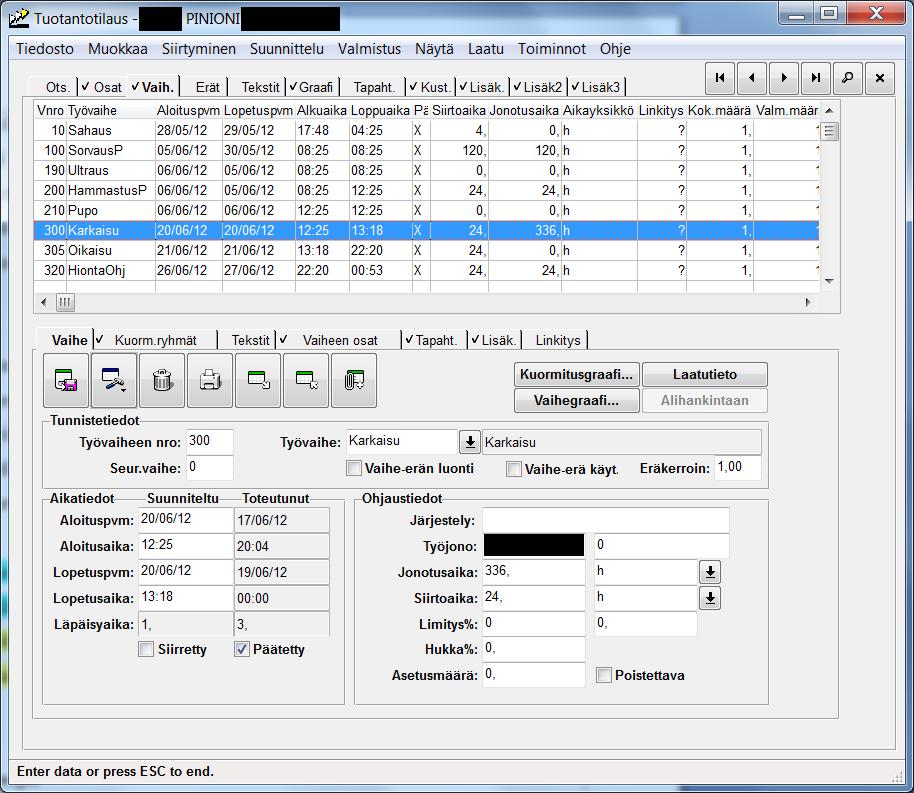The width and height of the screenshot is (914, 793).
Task: Click the Alihankintaan button
Action: [x=705, y=400]
